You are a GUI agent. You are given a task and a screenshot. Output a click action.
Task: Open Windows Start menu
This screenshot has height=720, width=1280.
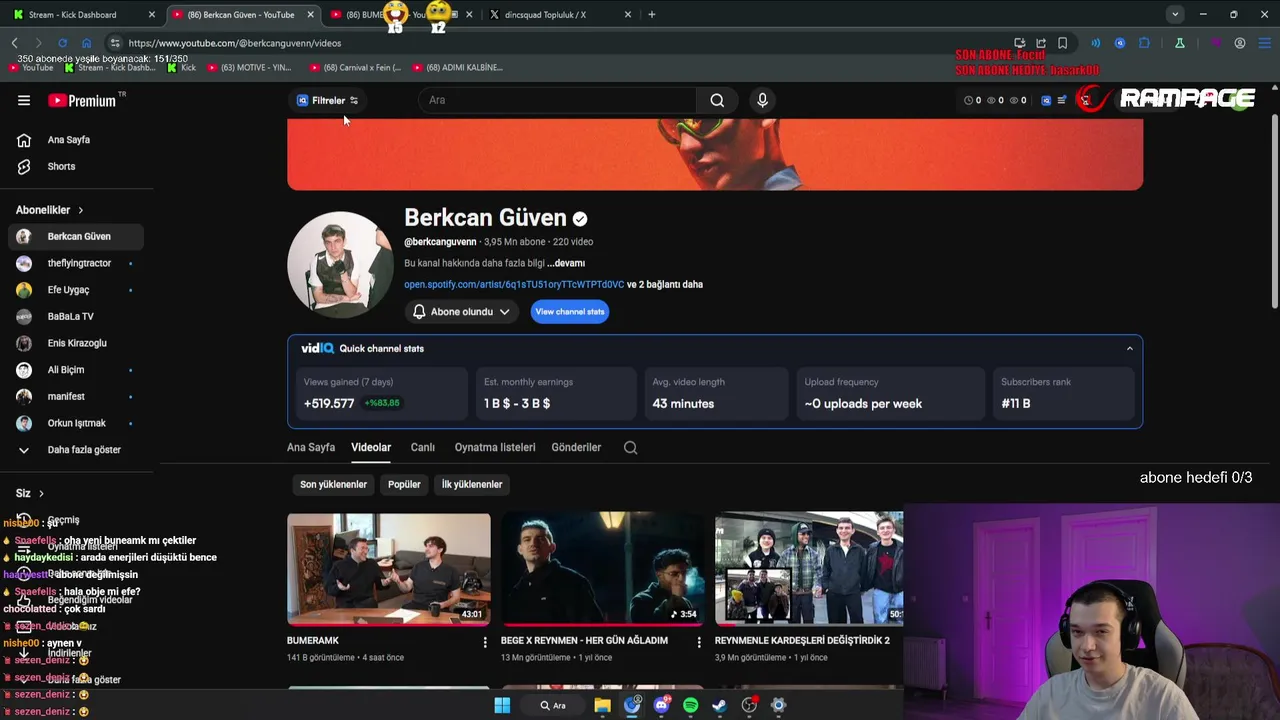pyautogui.click(x=502, y=705)
